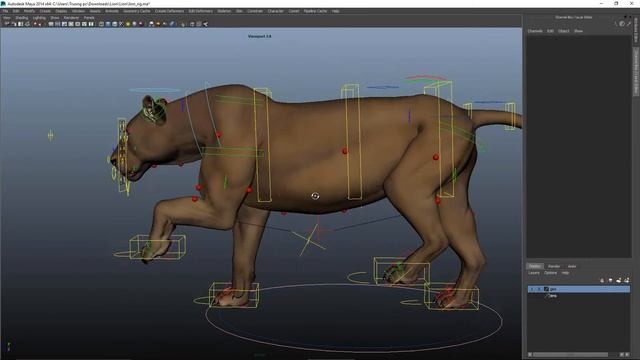Image resolution: width=640 pixels, height=360 pixels.
Task: Open the viewport Show menu
Action: (x=55, y=18)
